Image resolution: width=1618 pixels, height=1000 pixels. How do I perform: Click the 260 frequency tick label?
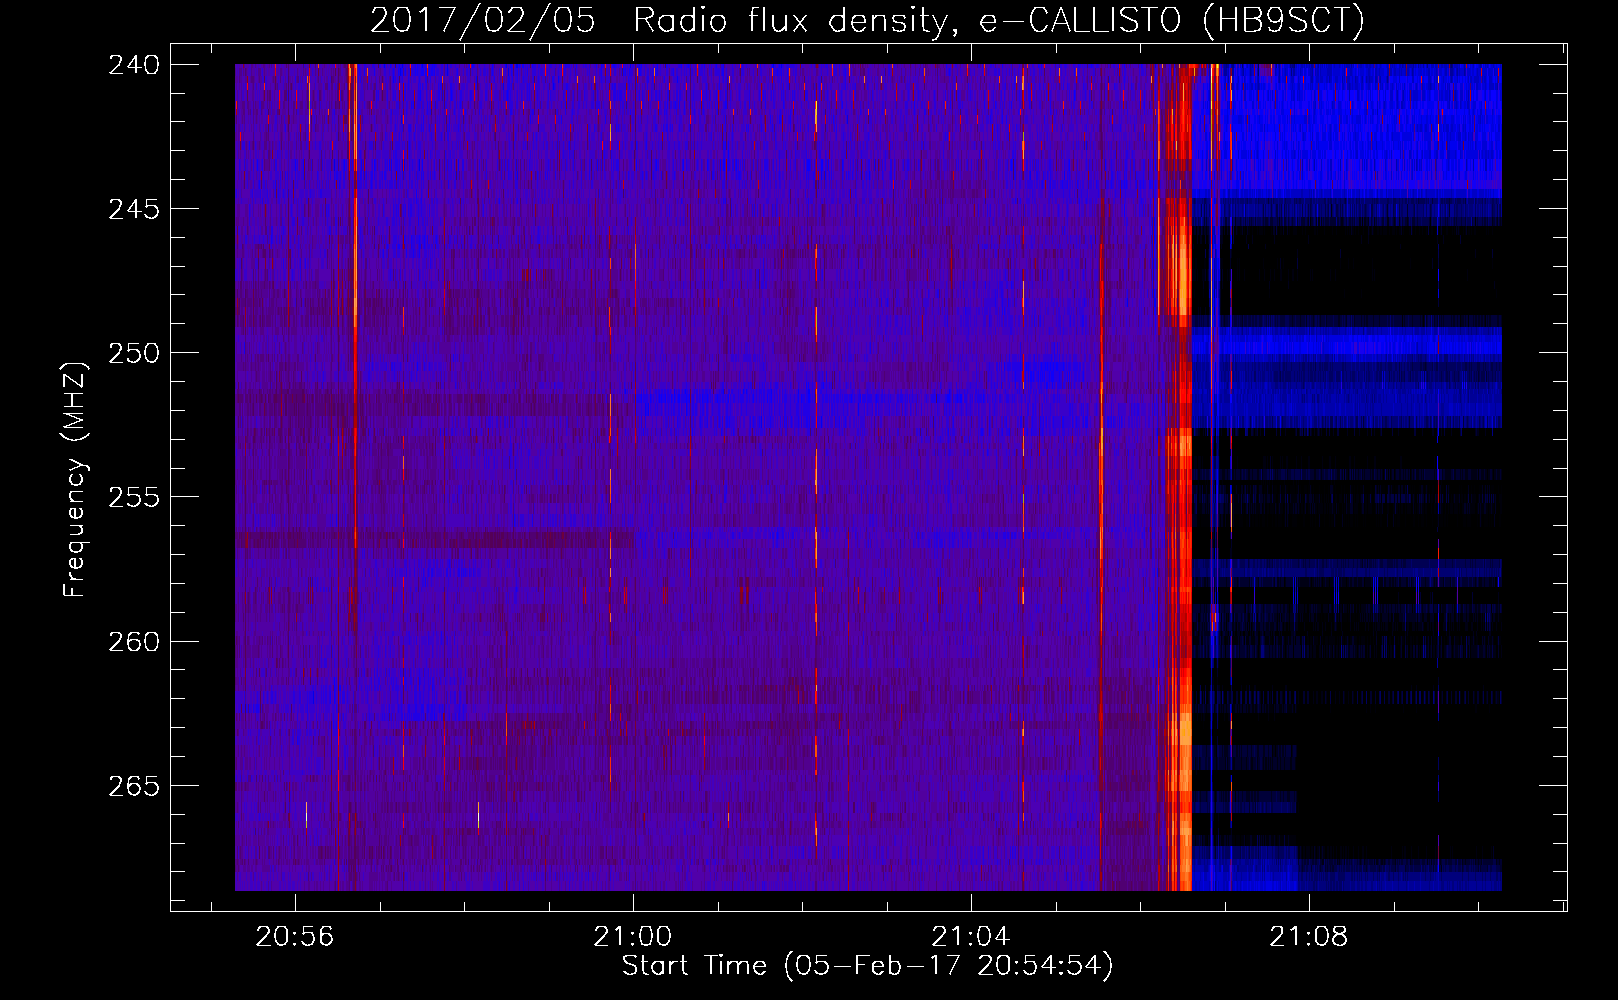click(x=133, y=641)
